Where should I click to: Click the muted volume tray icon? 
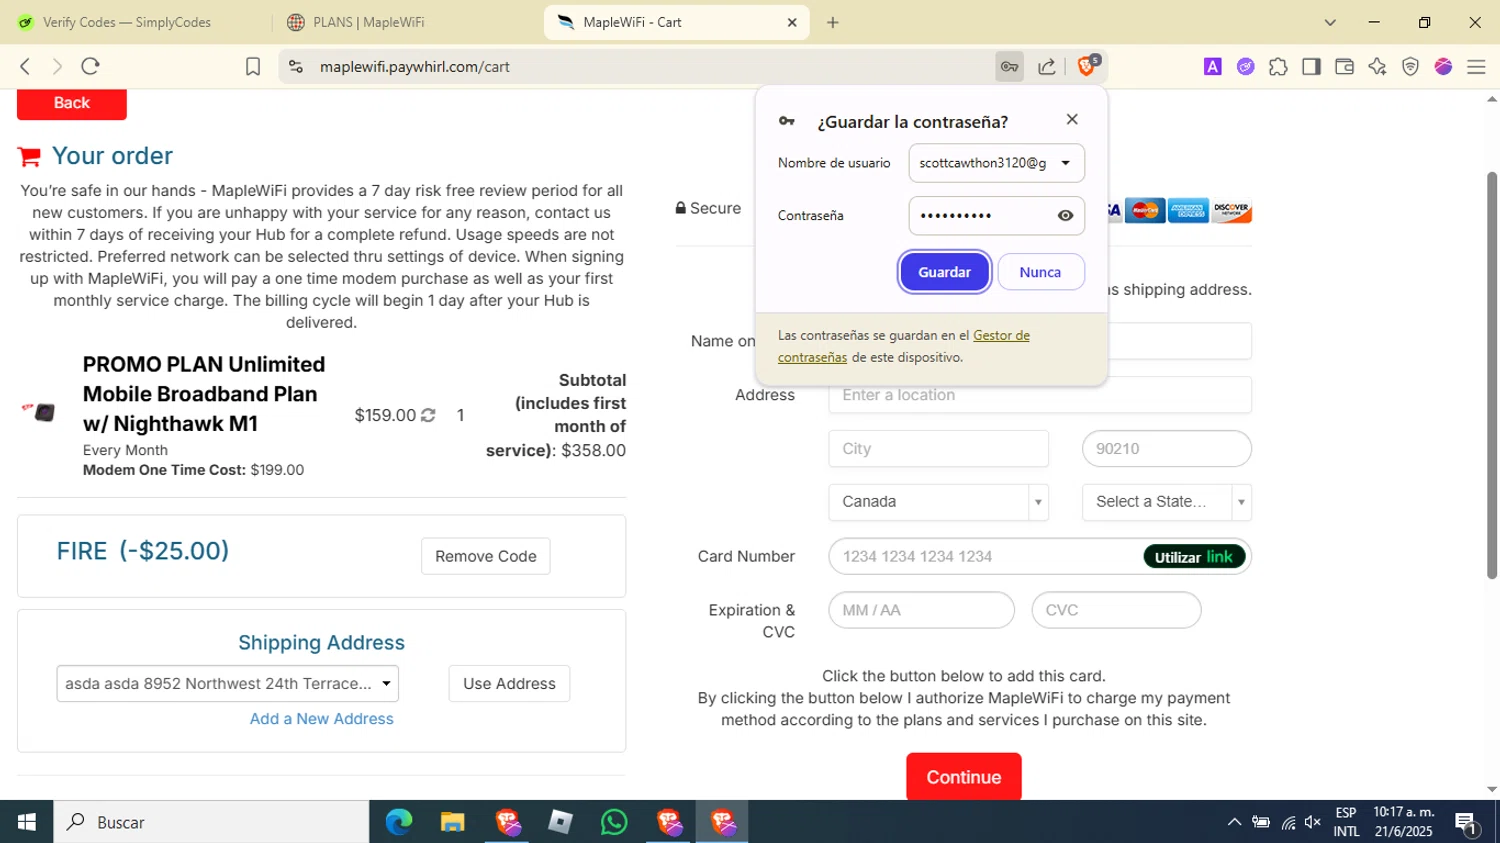[x=1313, y=822]
